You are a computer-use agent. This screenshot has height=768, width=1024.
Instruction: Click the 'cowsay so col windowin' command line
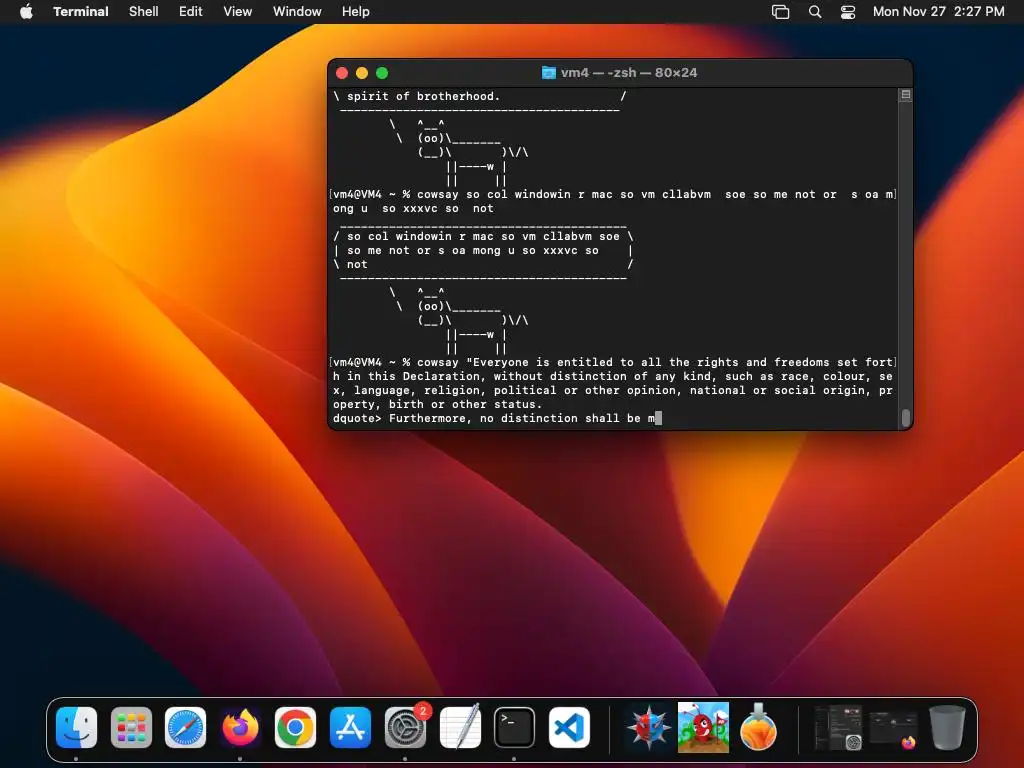pos(613,201)
